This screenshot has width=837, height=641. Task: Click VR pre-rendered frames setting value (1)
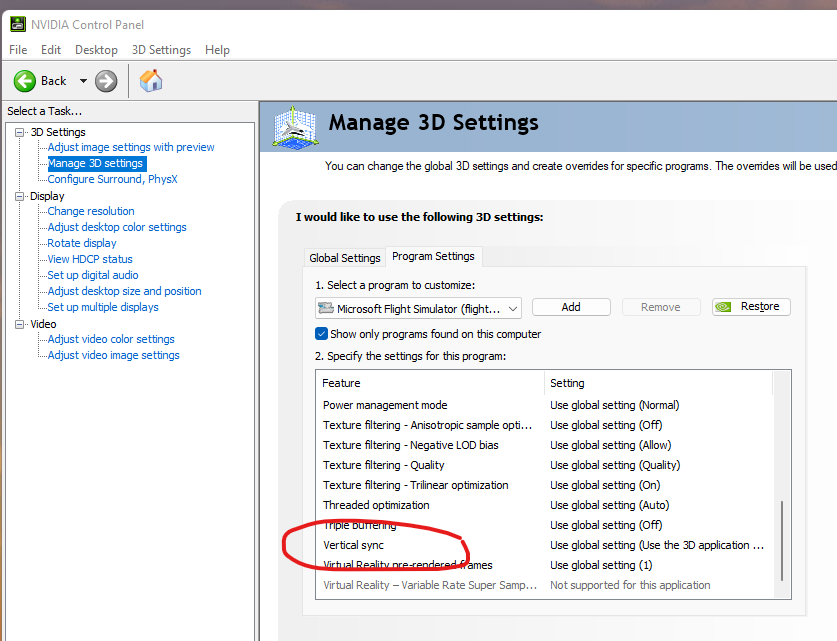(601, 565)
